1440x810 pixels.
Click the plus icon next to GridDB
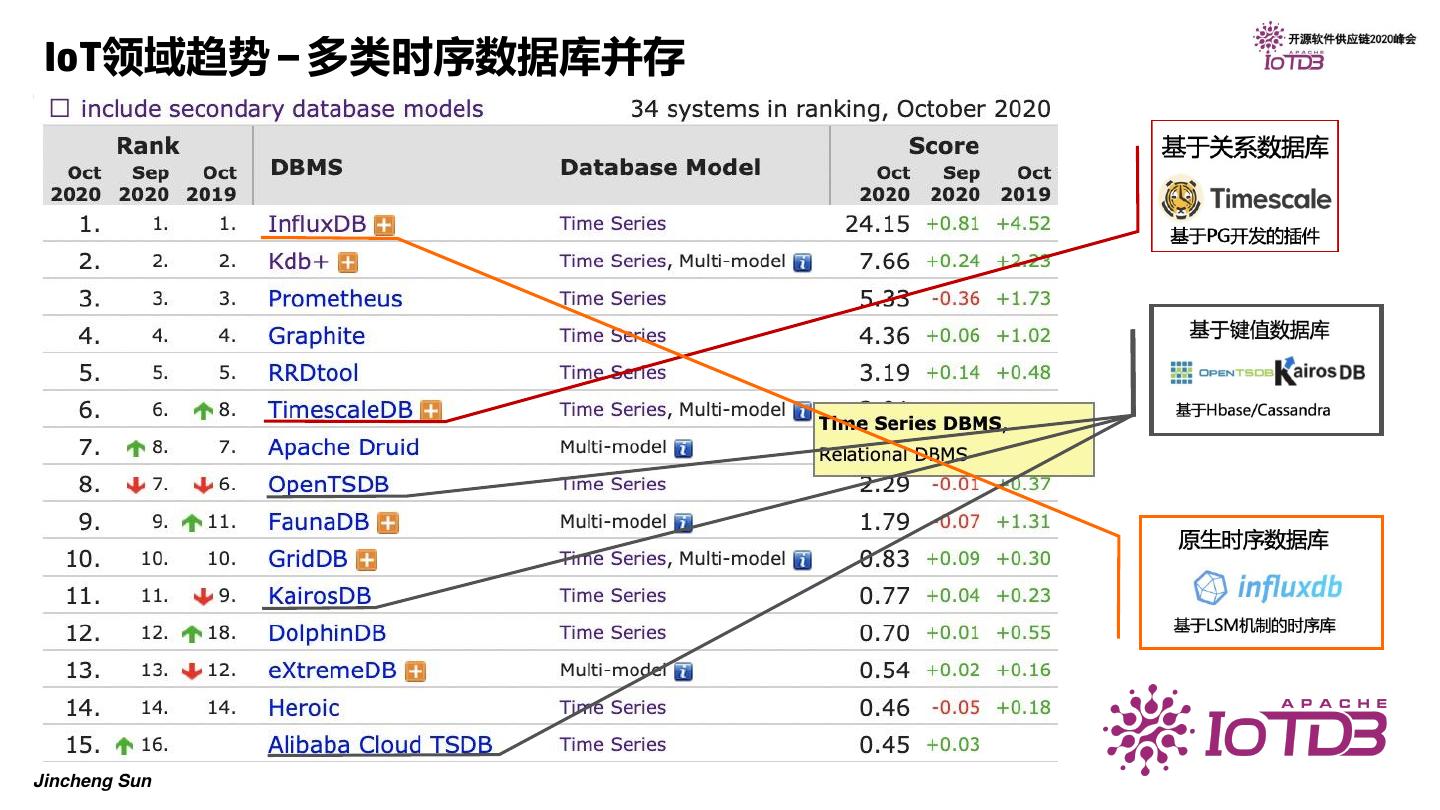click(x=367, y=560)
